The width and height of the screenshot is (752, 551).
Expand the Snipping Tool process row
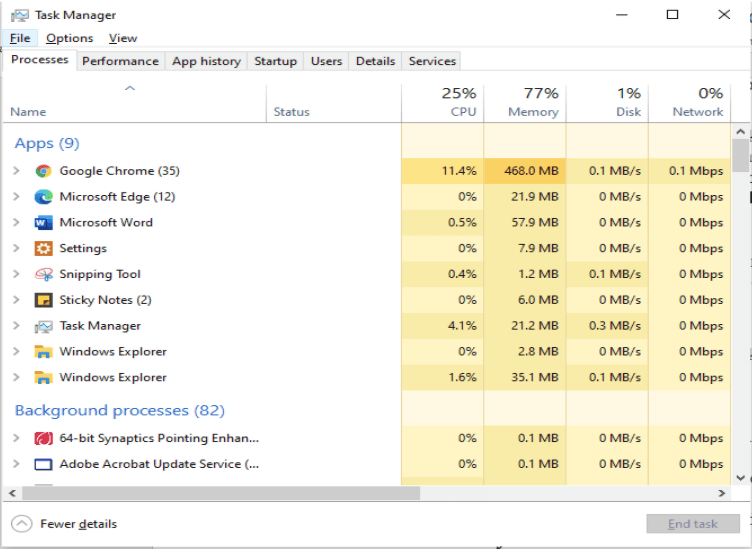pyautogui.click(x=16, y=274)
